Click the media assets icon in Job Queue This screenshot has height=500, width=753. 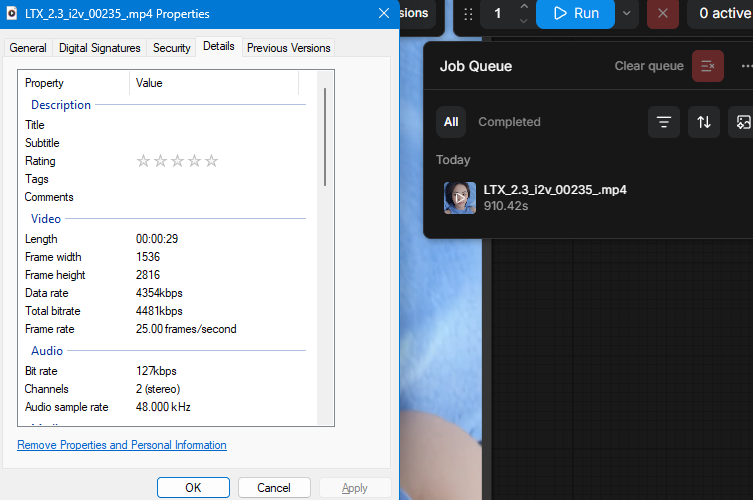point(742,122)
